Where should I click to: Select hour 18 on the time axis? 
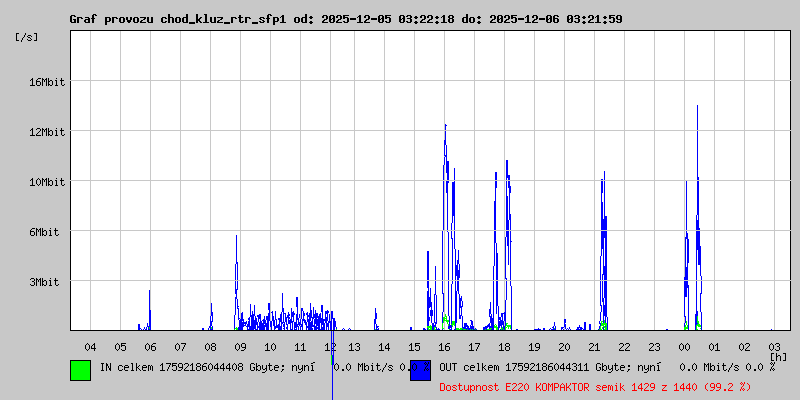(x=505, y=346)
